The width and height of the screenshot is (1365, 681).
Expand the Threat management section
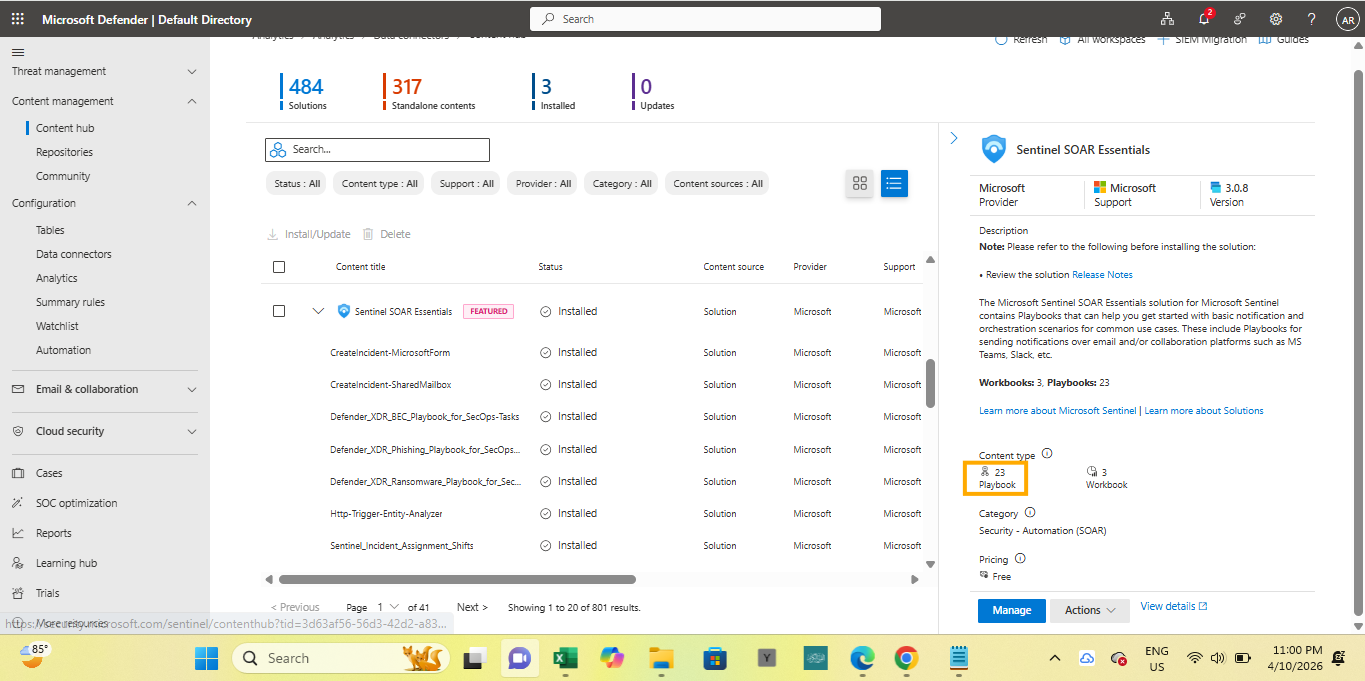pos(192,71)
